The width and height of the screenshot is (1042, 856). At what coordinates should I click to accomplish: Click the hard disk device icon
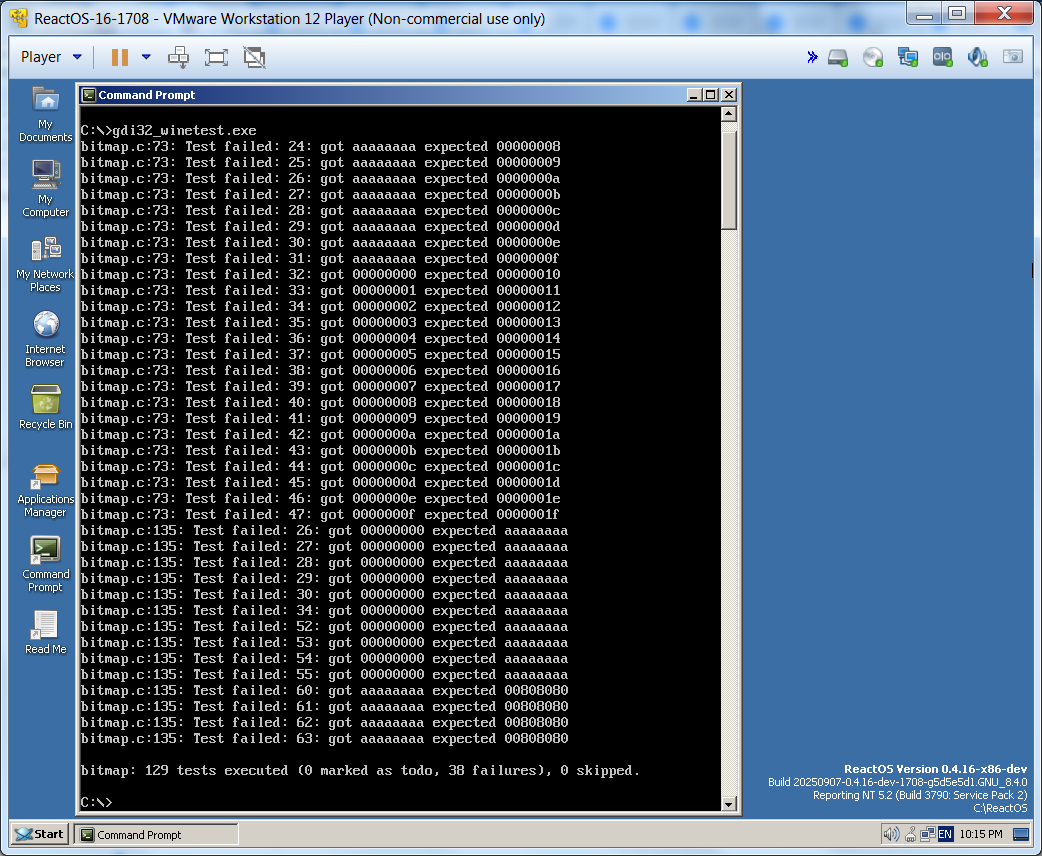point(838,58)
